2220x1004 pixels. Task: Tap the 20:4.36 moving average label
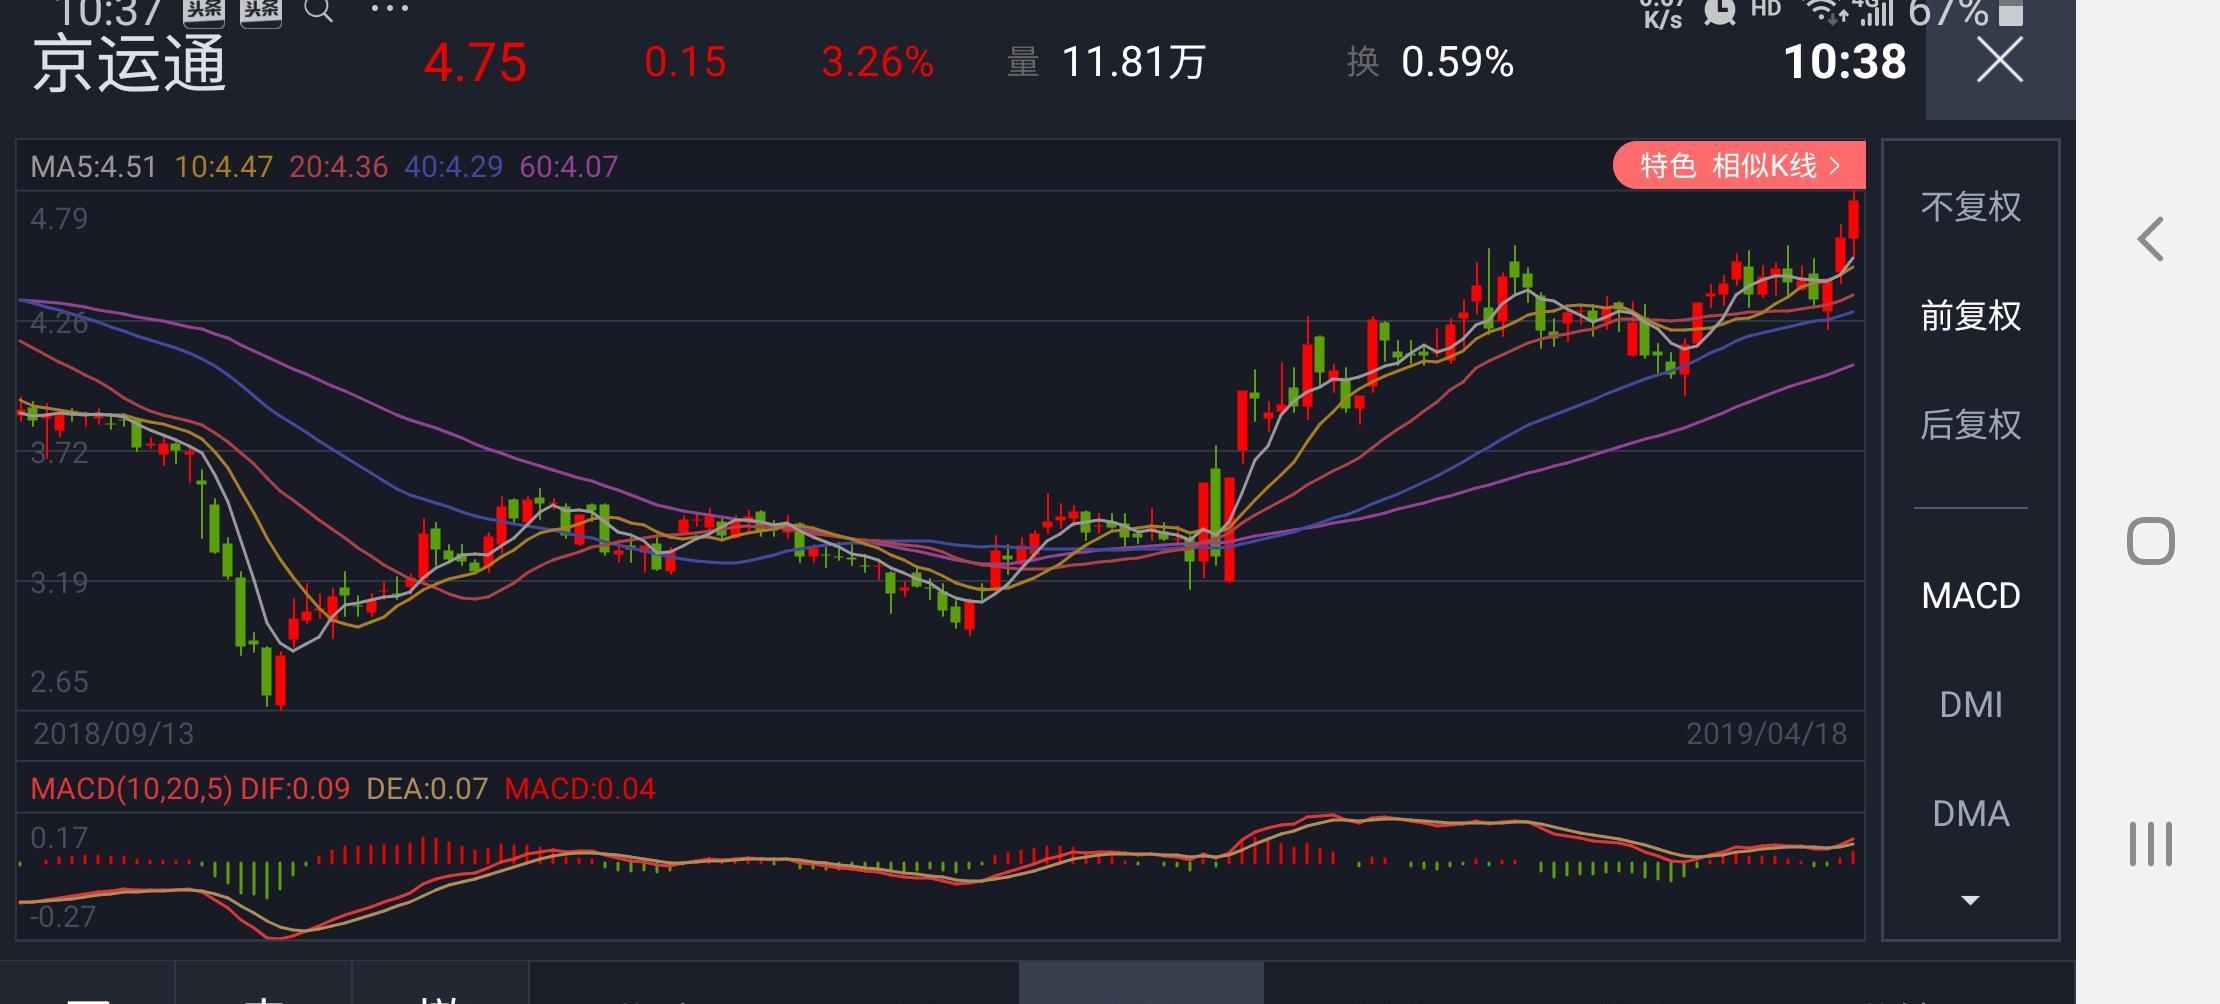tap(338, 166)
